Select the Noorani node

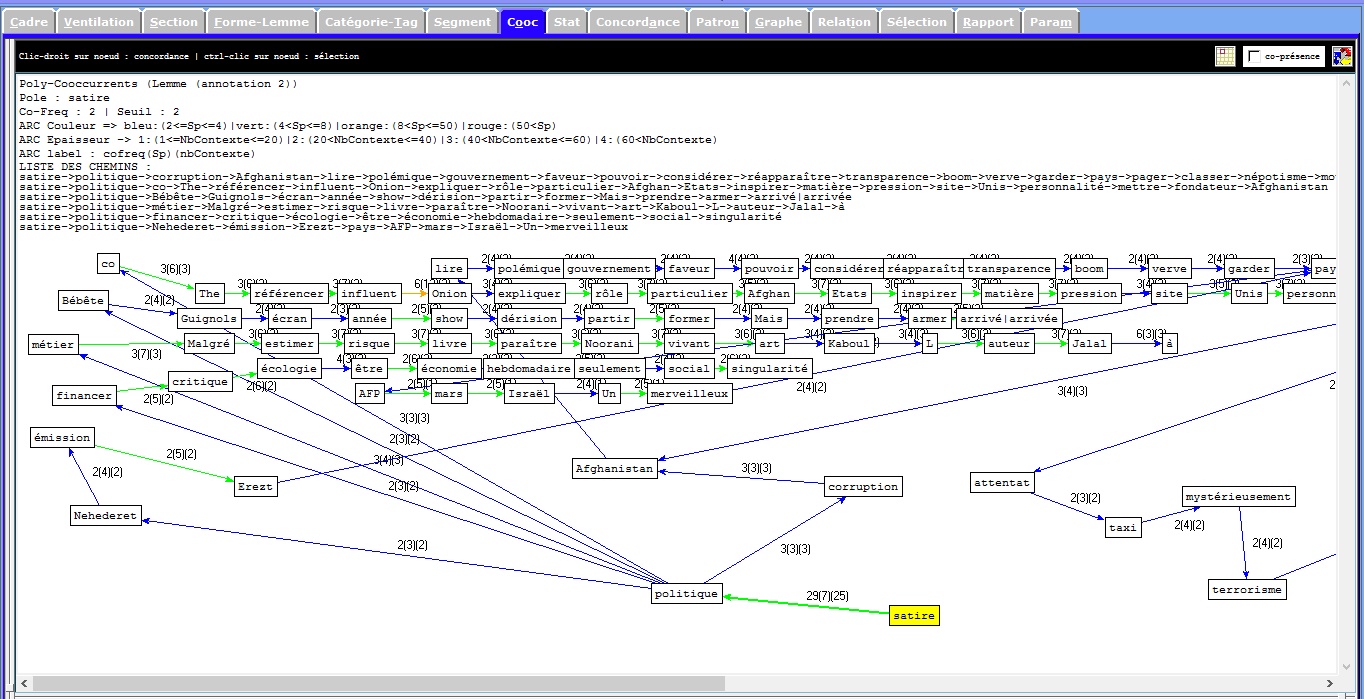click(x=609, y=344)
